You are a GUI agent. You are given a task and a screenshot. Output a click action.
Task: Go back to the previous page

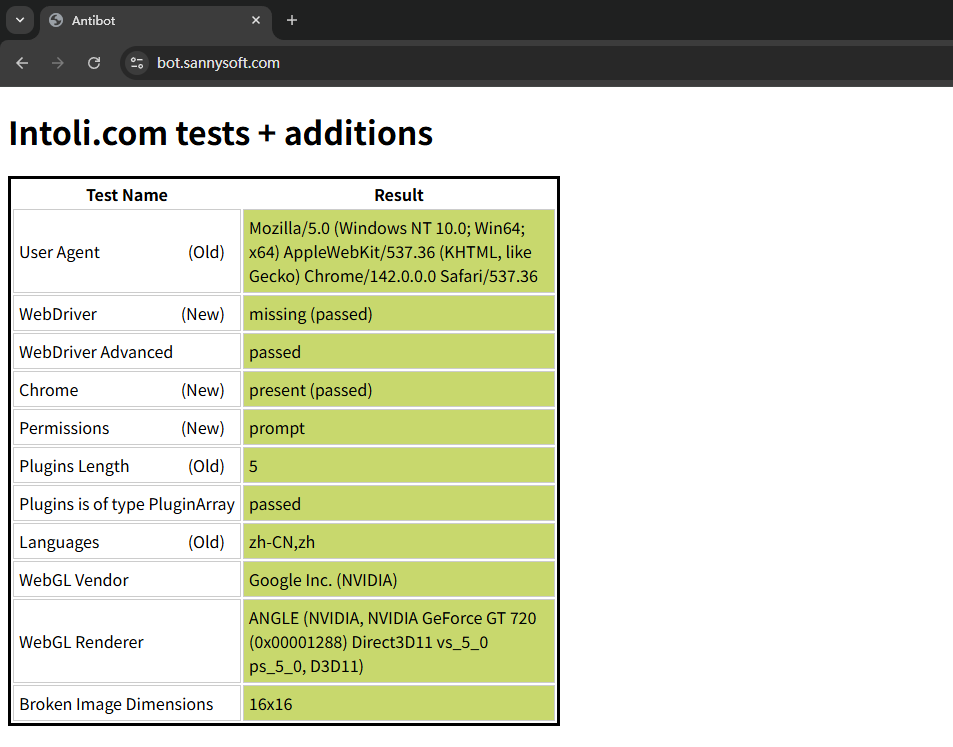[x=22, y=63]
